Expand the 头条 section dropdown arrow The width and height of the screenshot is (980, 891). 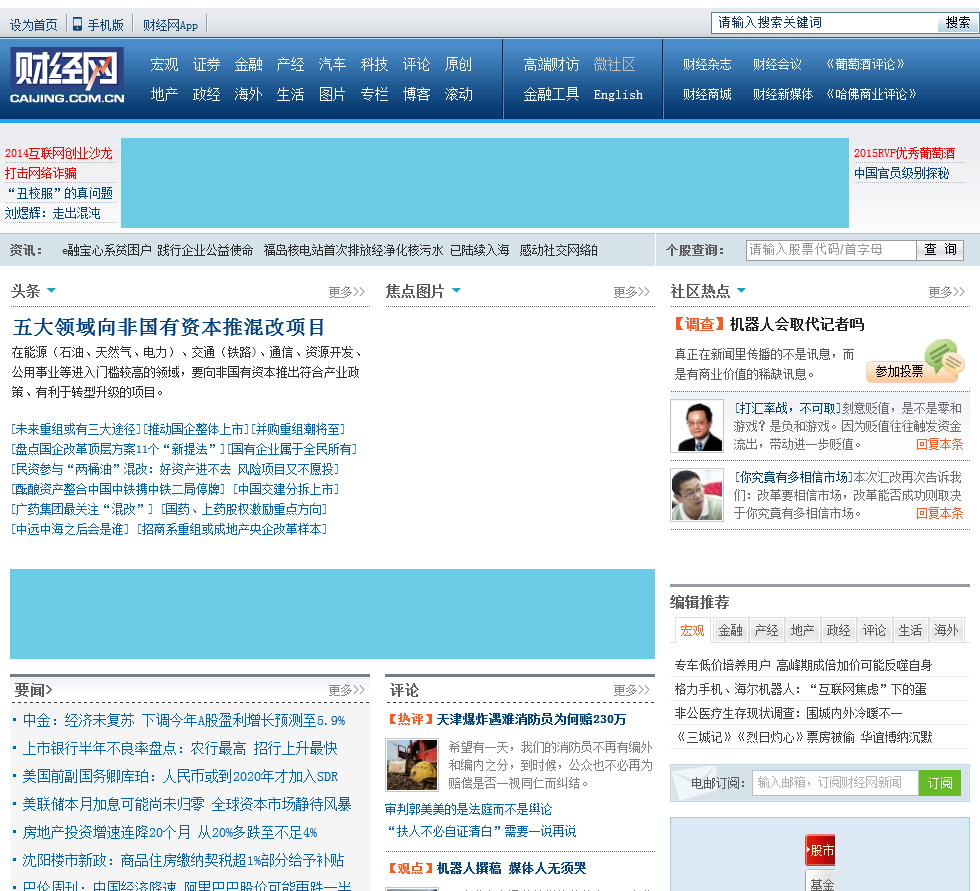(x=51, y=290)
